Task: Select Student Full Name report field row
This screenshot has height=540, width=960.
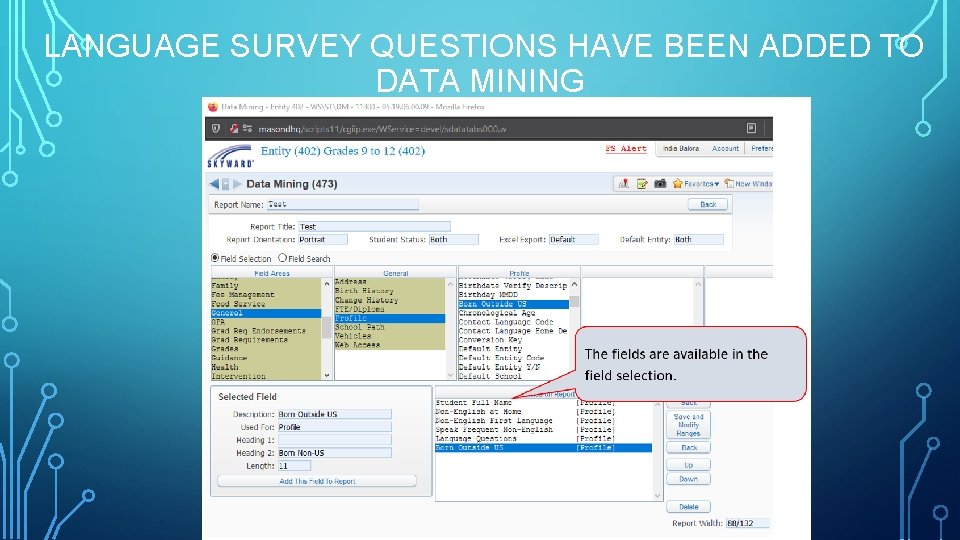Action: click(544, 403)
